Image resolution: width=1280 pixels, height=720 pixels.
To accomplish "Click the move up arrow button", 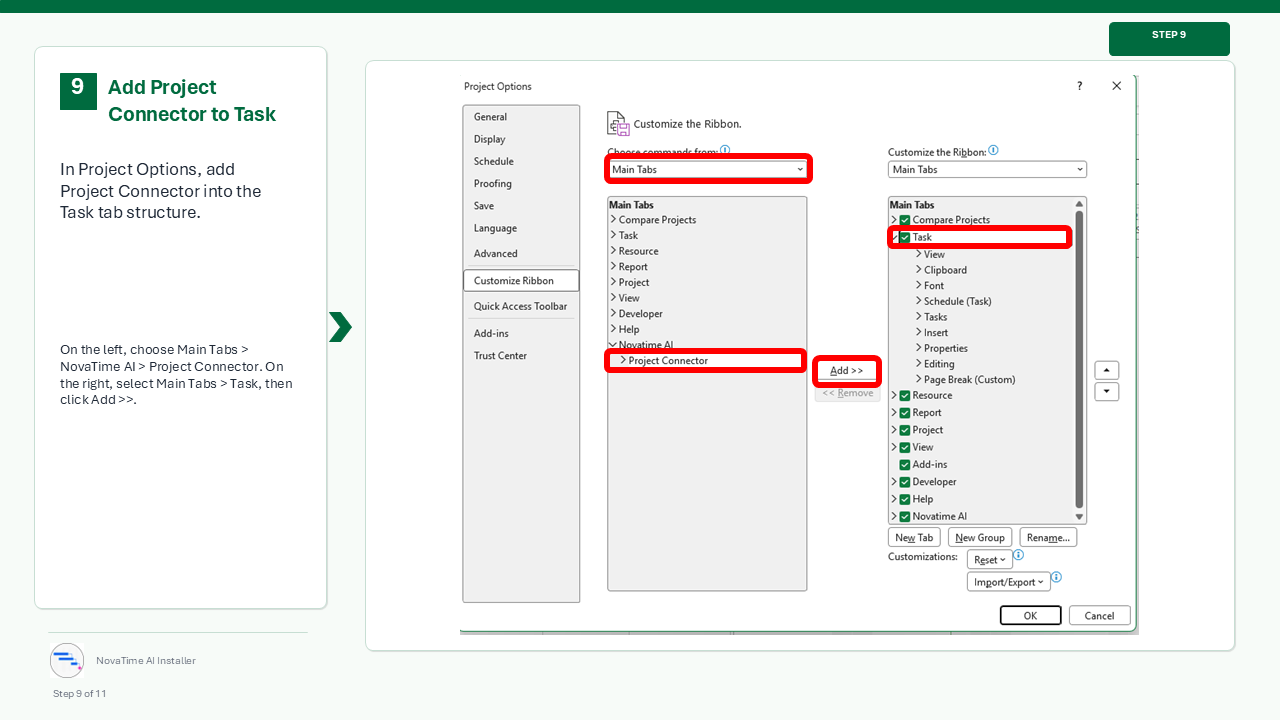I will 1107,370.
